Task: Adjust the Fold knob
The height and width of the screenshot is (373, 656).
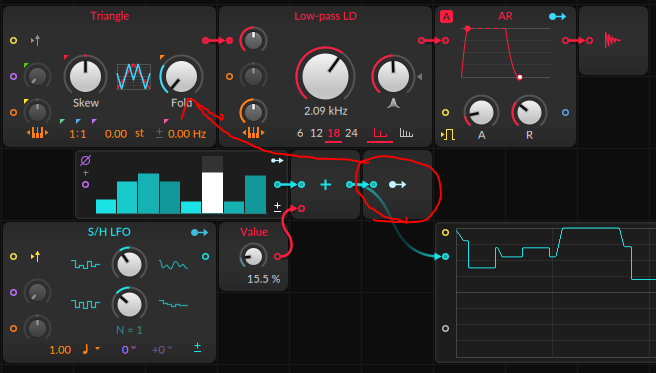Action: point(181,76)
